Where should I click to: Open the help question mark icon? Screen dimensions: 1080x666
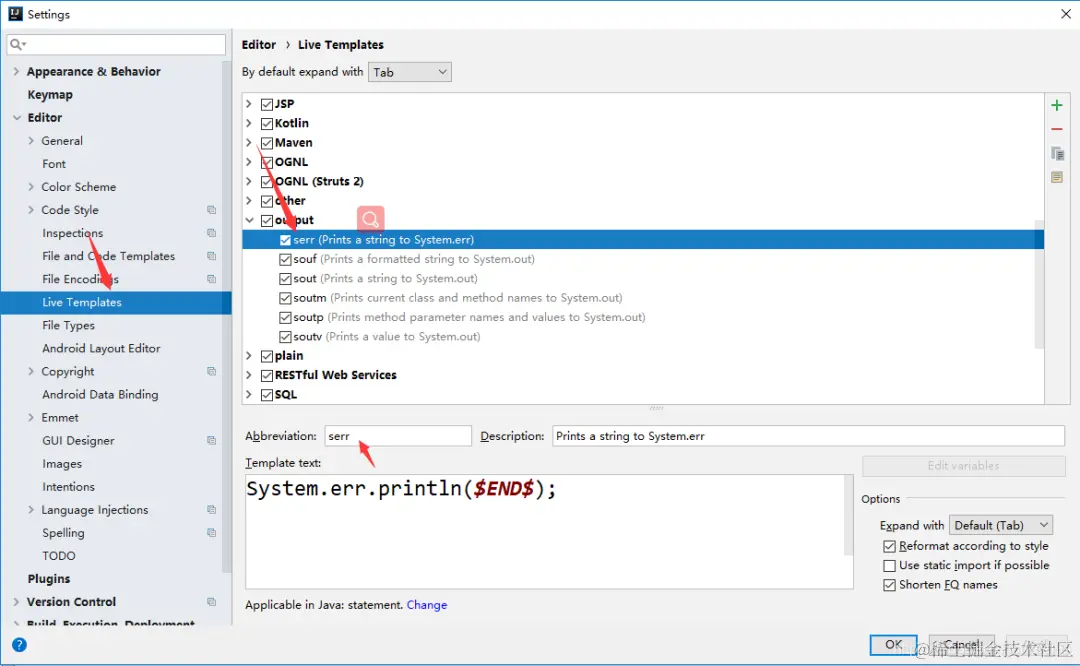[19, 645]
